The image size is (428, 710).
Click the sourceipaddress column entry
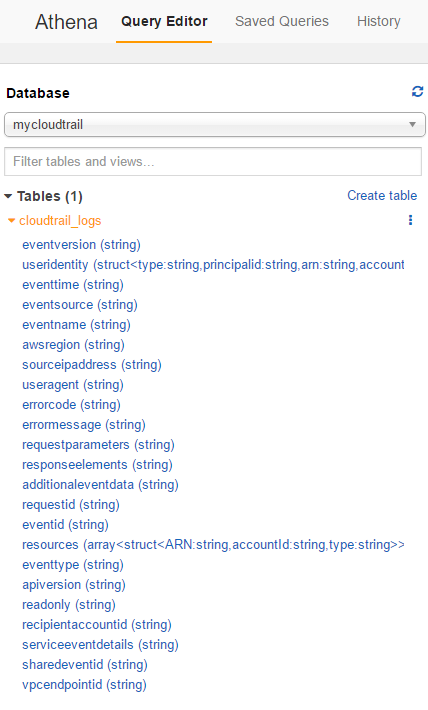pyautogui.click(x=92, y=365)
